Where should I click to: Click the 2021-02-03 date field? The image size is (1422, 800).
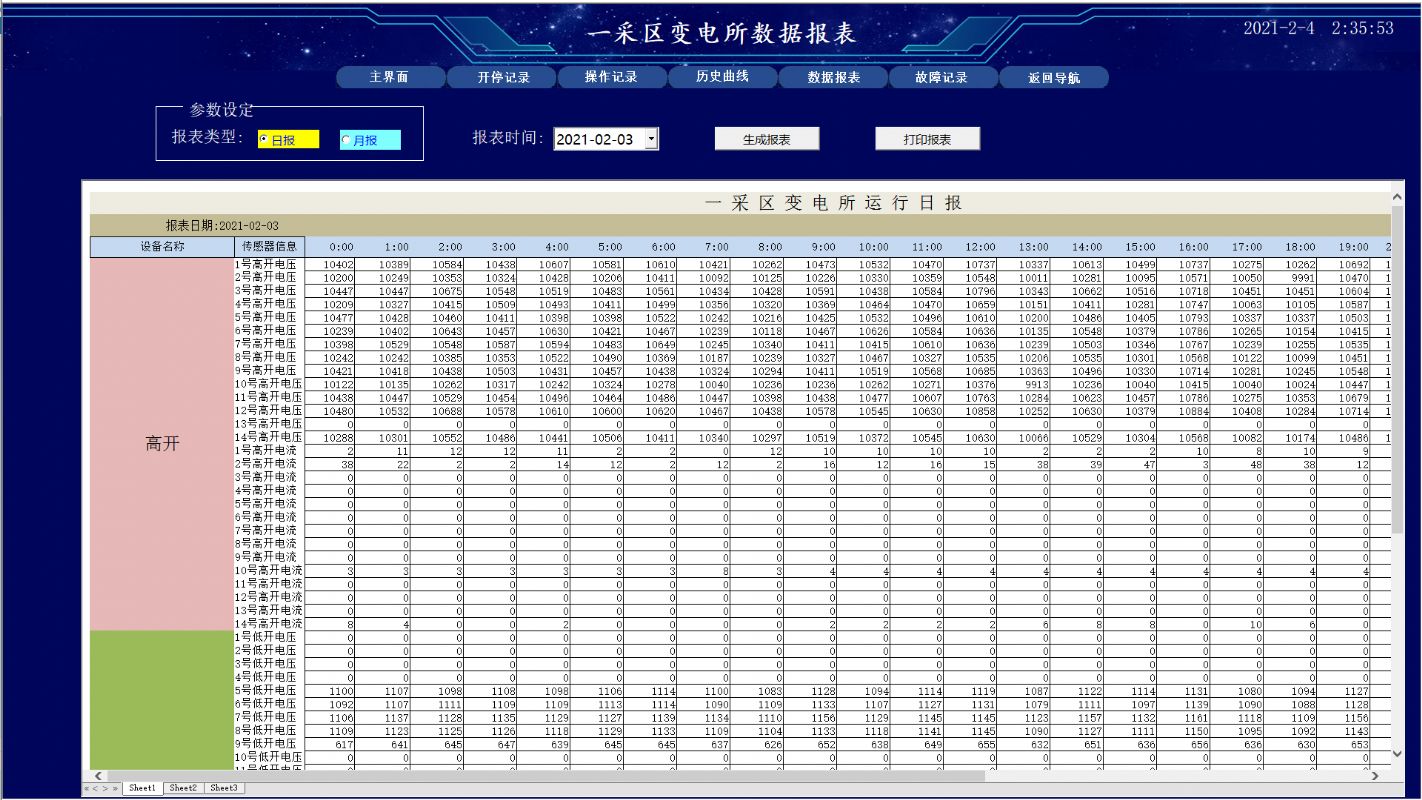coord(599,139)
